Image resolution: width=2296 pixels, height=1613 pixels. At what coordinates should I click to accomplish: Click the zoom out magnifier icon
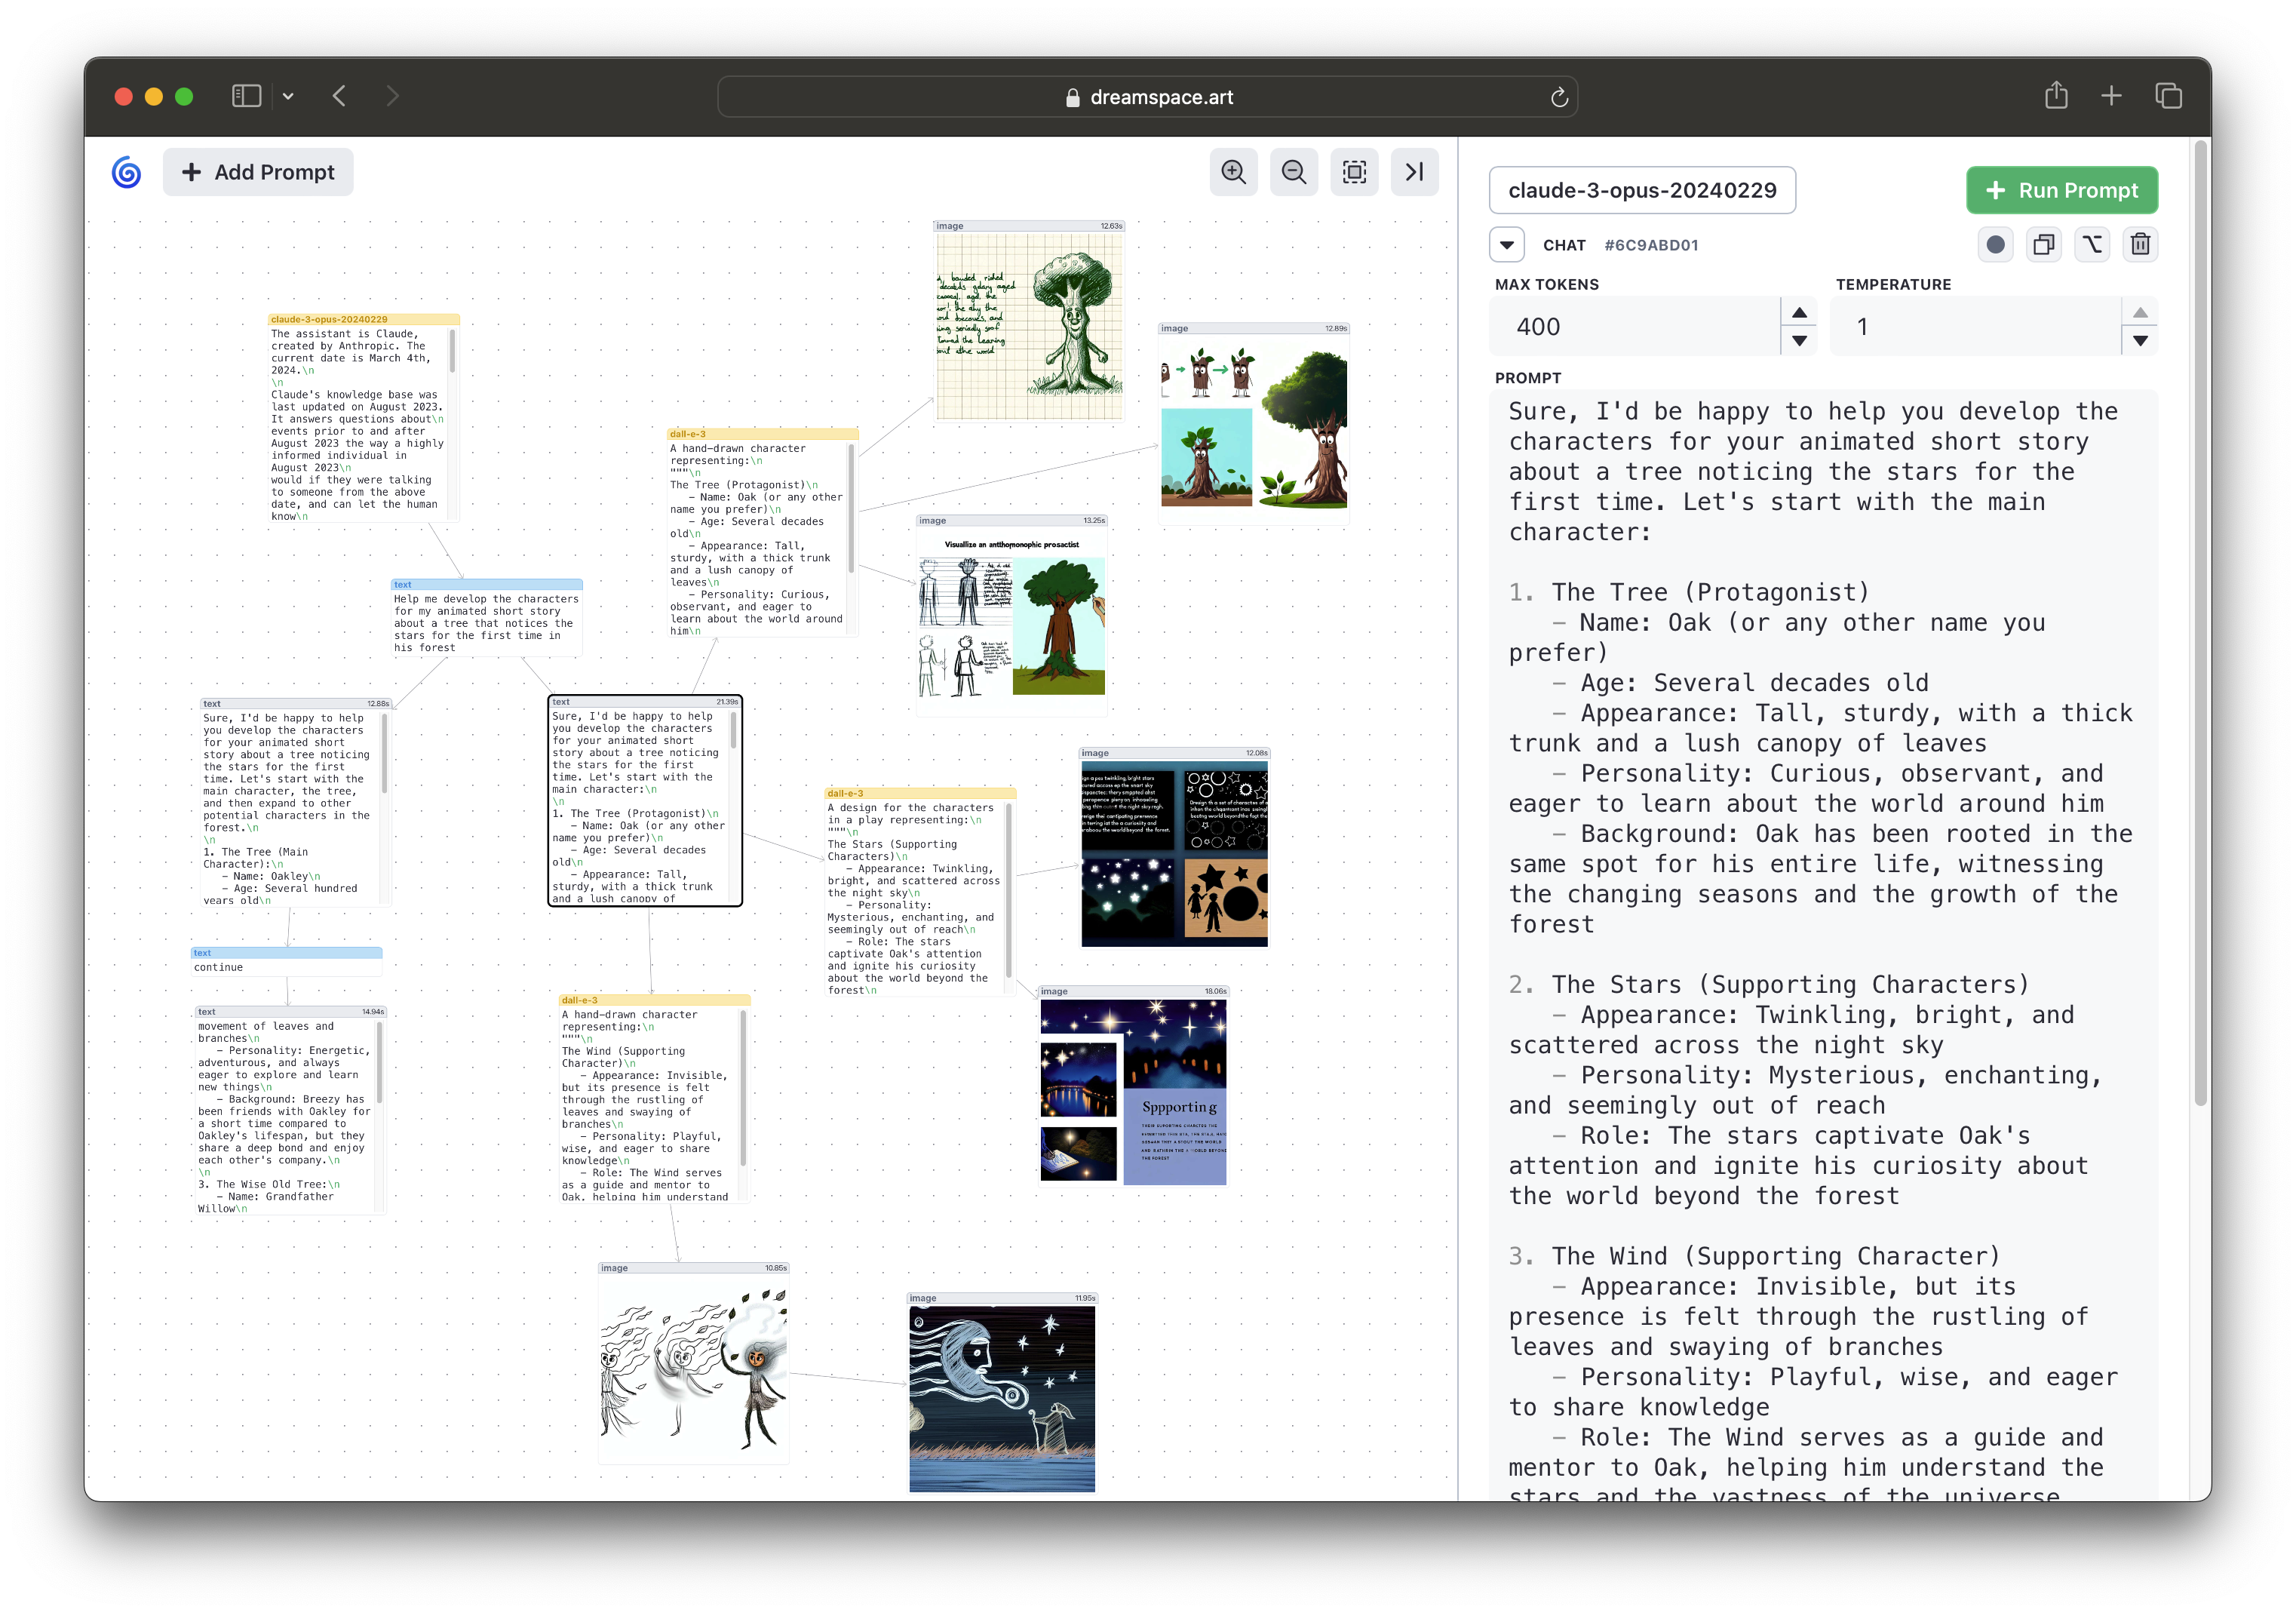click(1293, 172)
